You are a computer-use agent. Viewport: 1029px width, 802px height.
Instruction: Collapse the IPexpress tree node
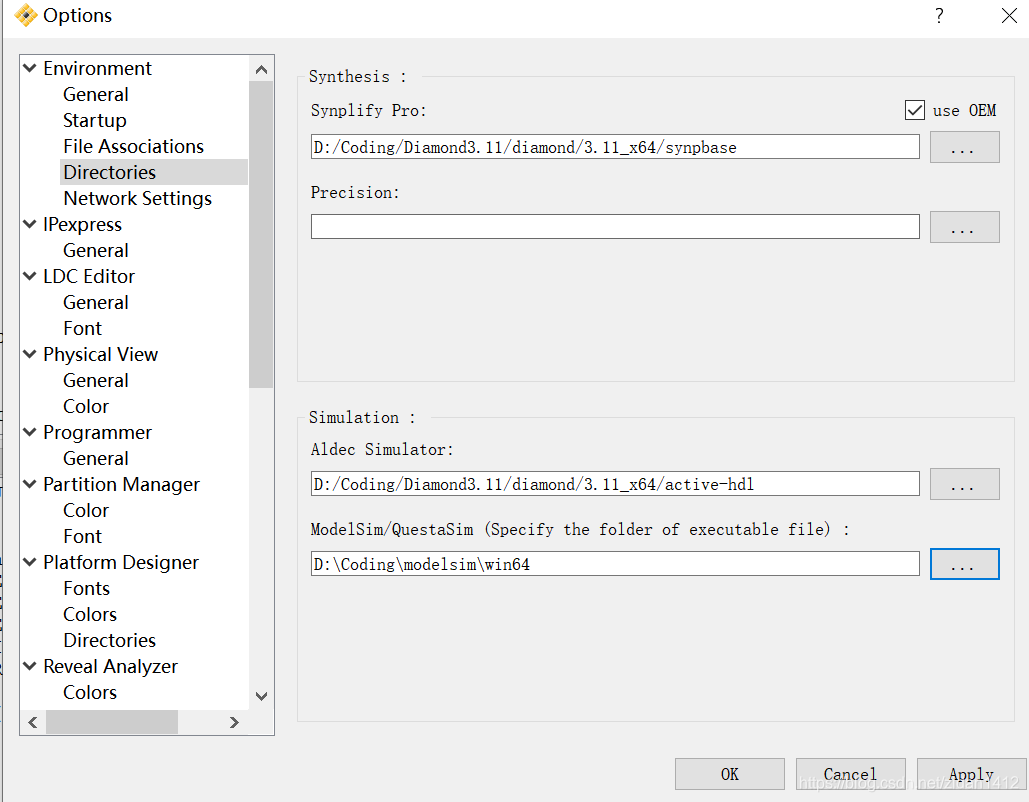(30, 224)
